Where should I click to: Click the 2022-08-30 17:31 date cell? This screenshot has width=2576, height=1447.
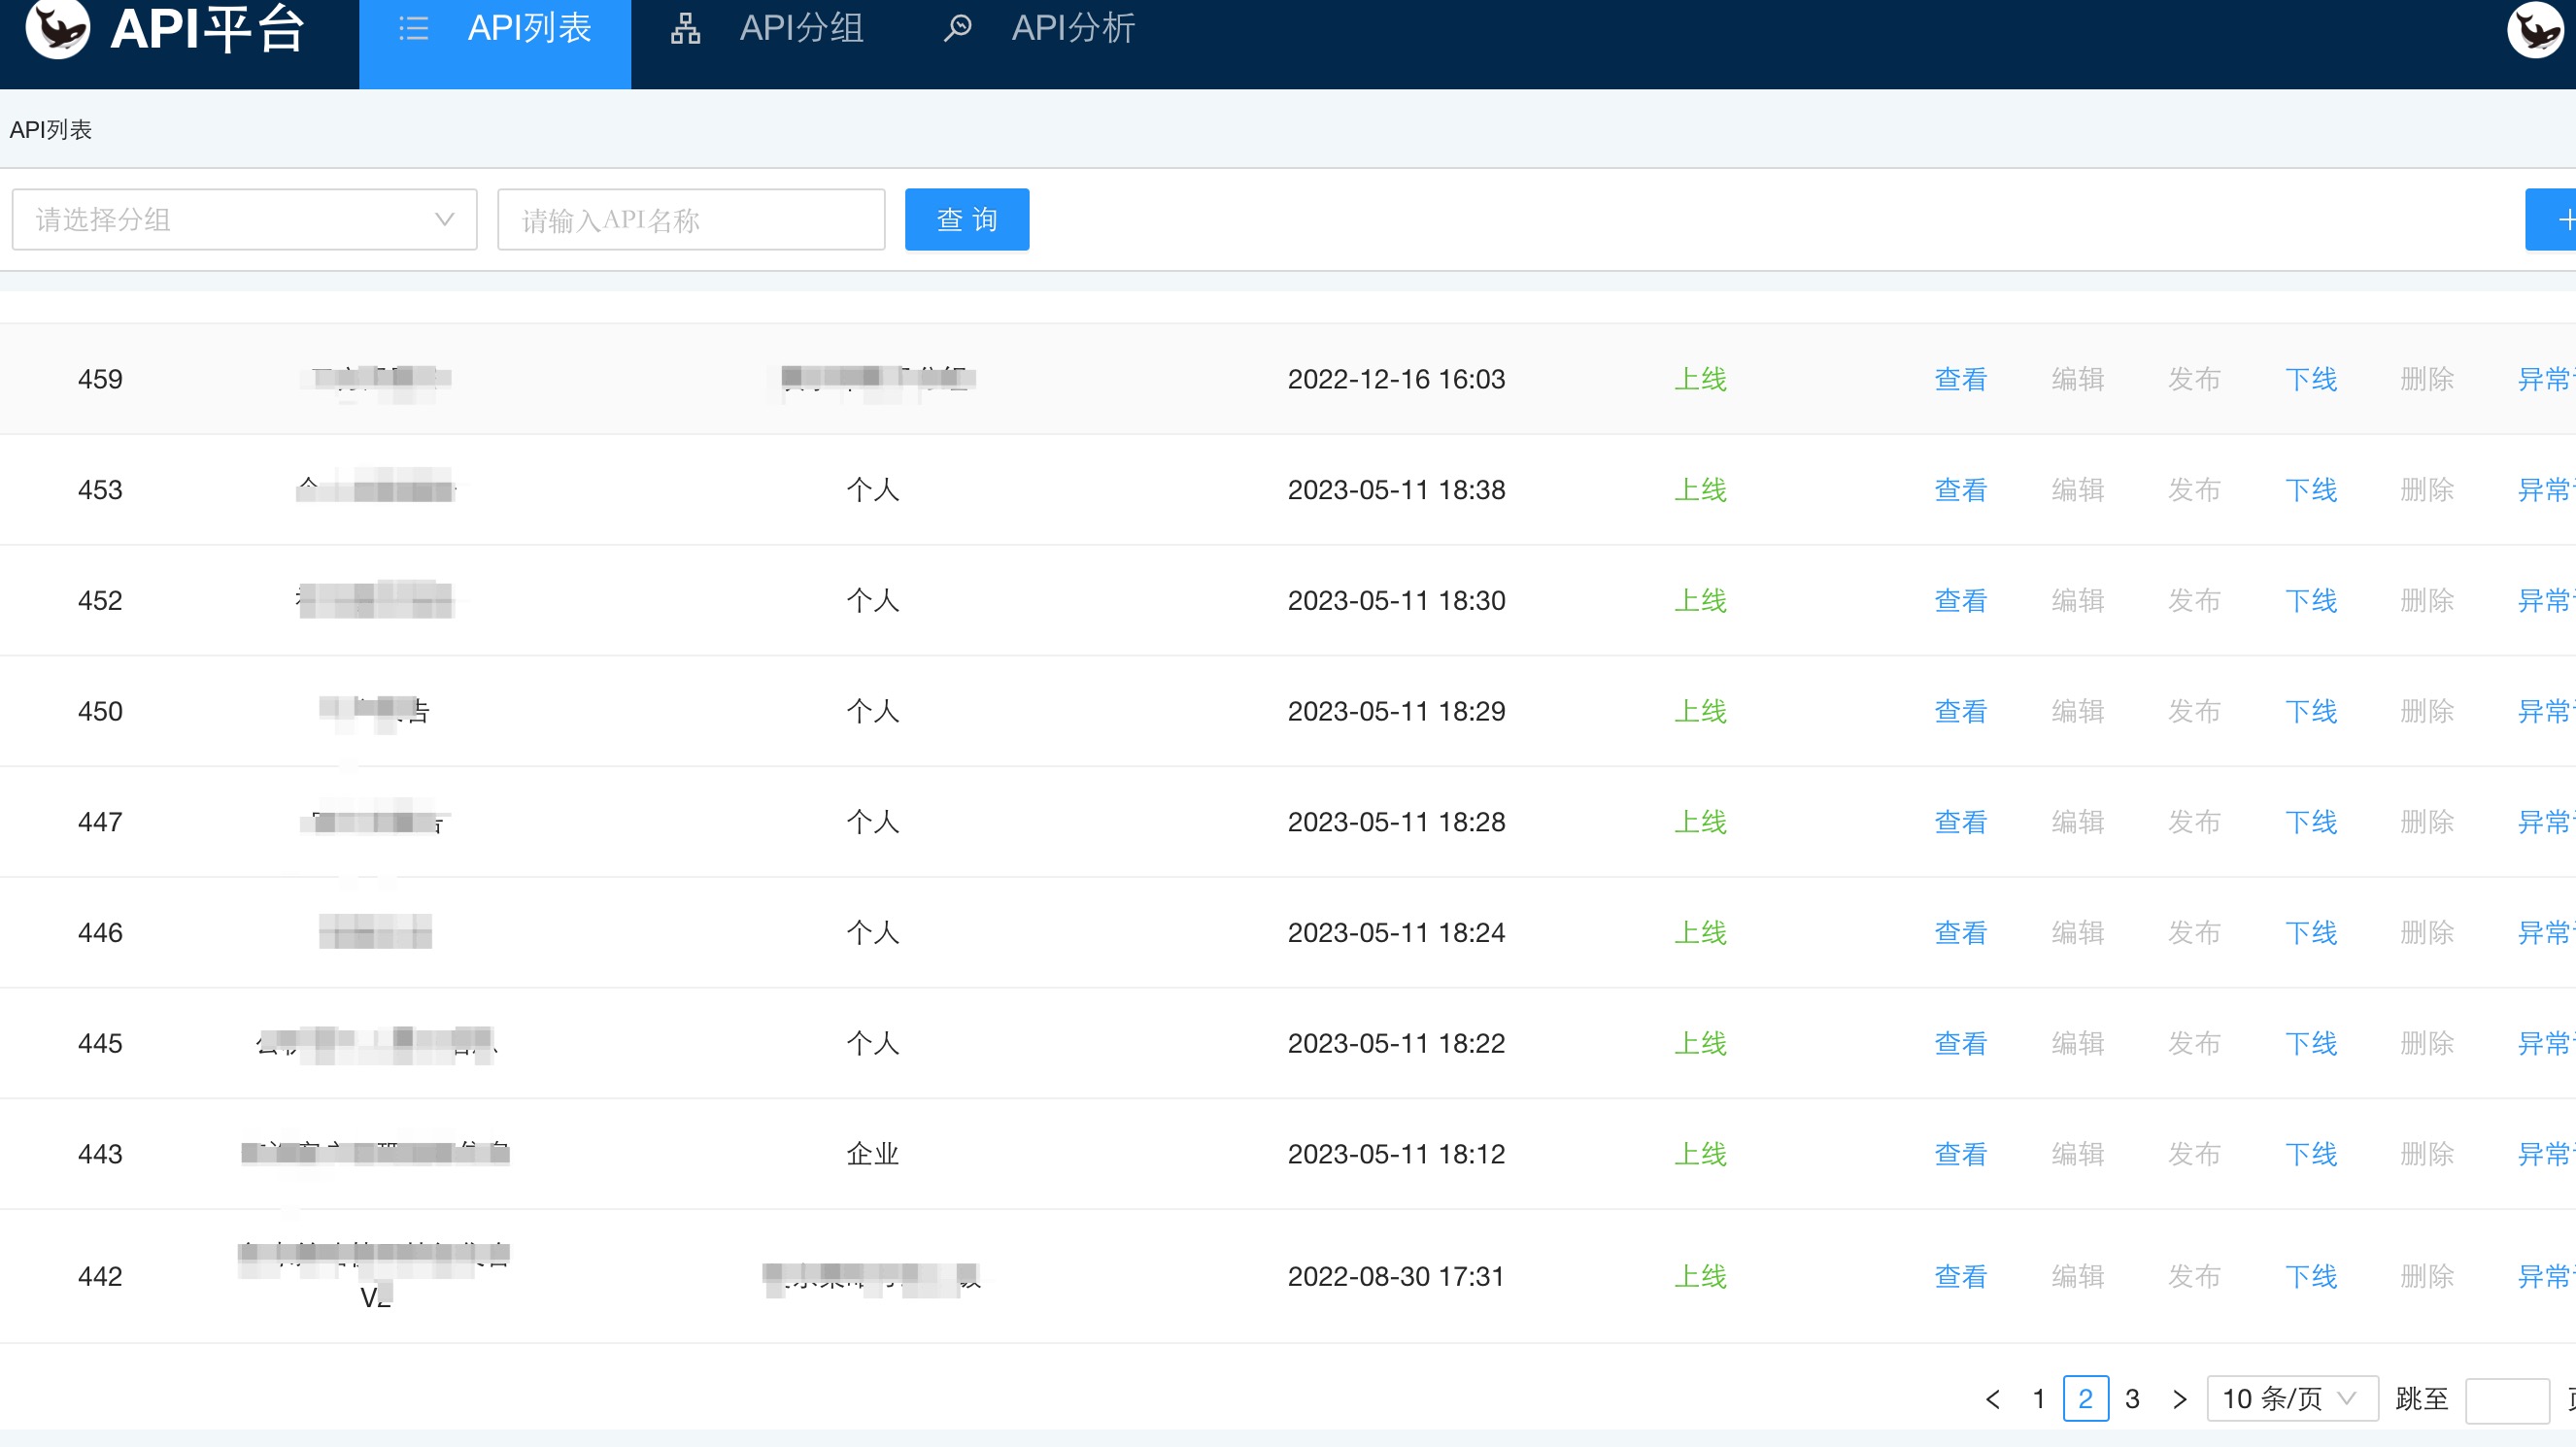coord(1396,1276)
